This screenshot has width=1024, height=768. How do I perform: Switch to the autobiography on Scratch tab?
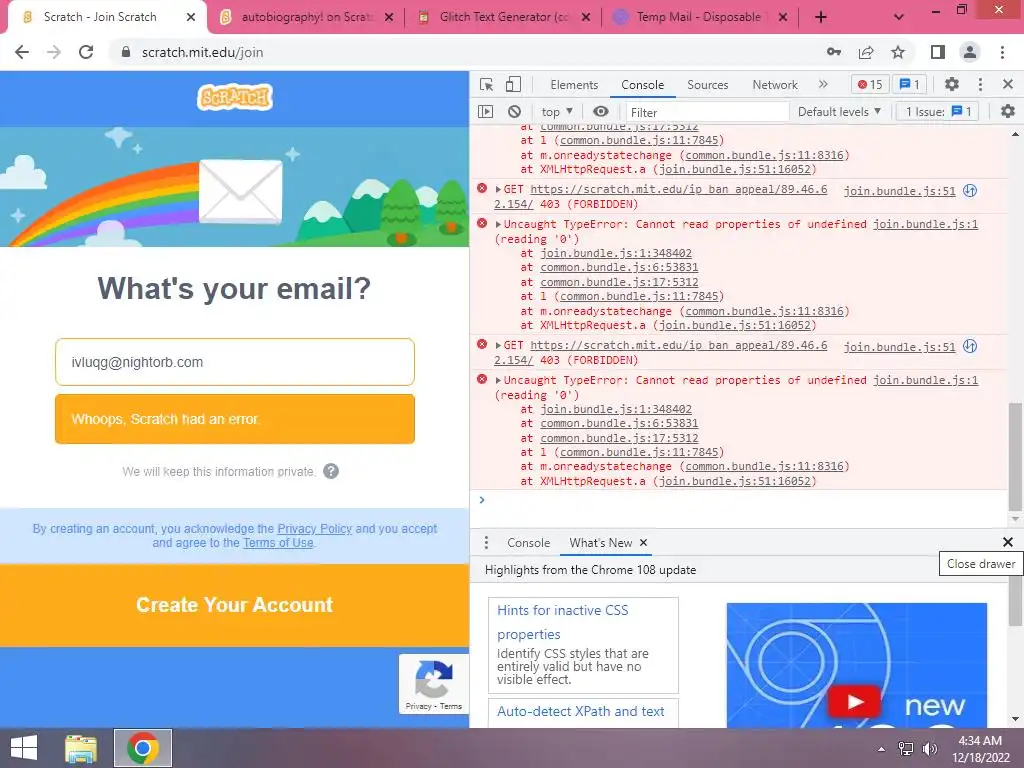(x=306, y=18)
